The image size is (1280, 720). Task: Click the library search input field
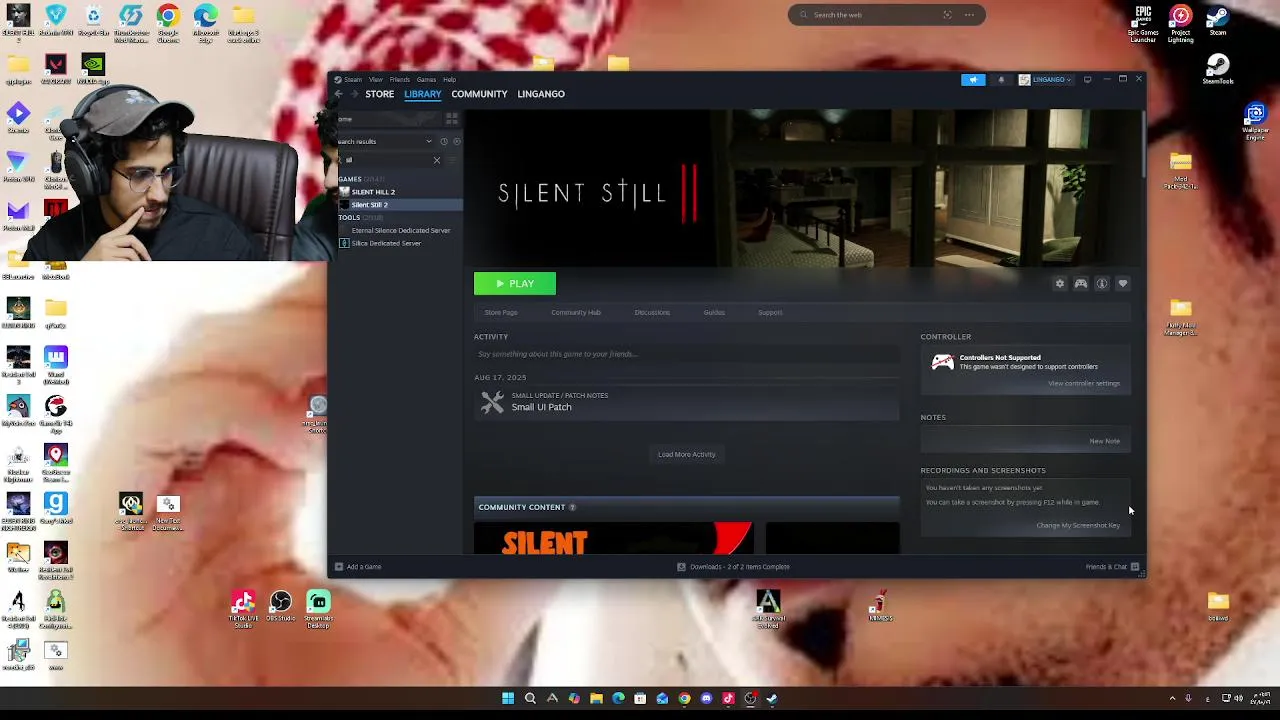(x=385, y=160)
